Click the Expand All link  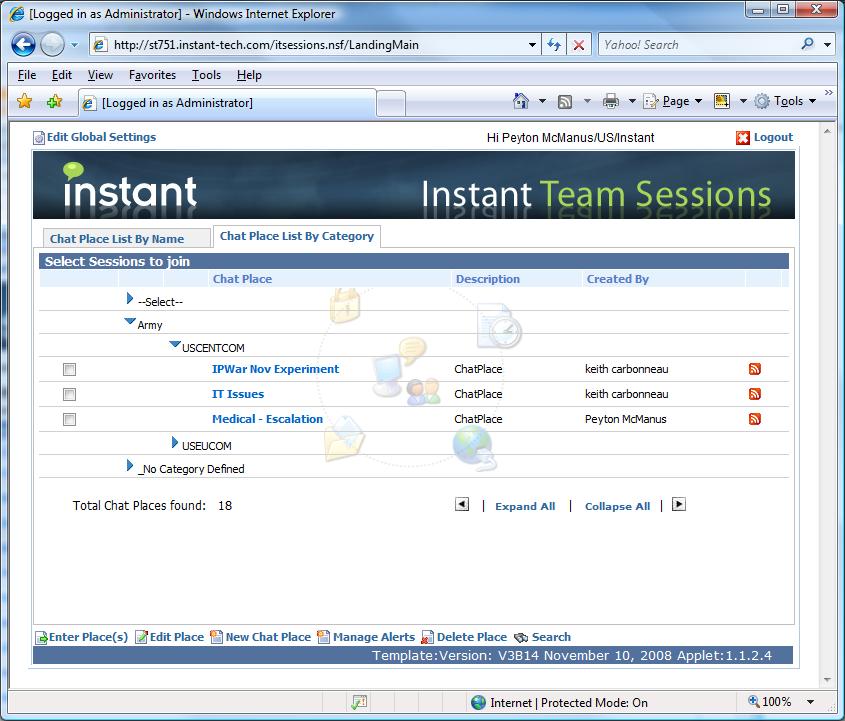pyautogui.click(x=525, y=506)
